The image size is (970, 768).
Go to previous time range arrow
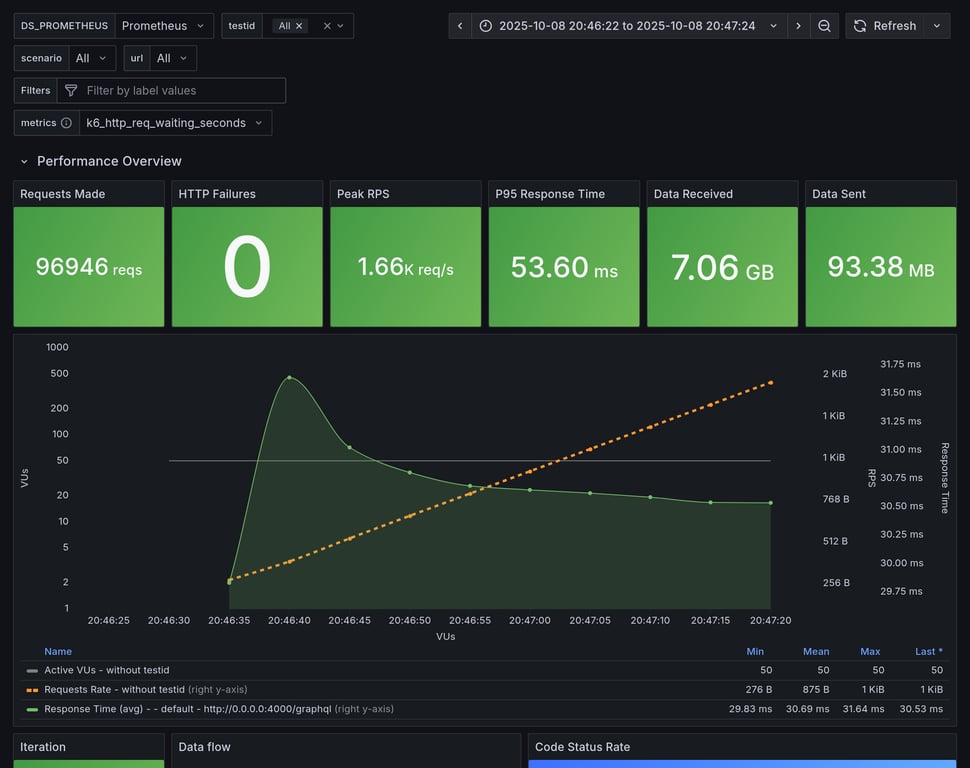459,26
